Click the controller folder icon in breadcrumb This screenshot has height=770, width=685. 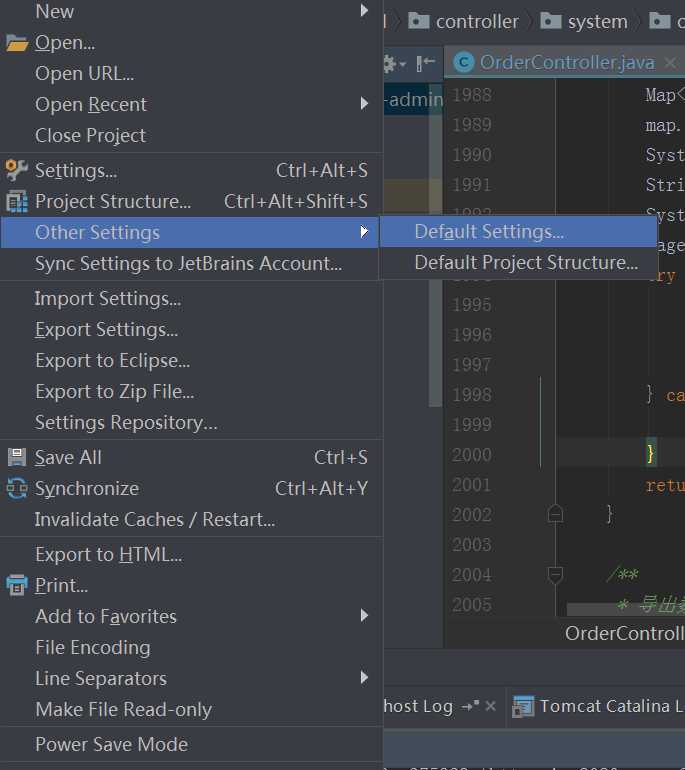(x=418, y=21)
